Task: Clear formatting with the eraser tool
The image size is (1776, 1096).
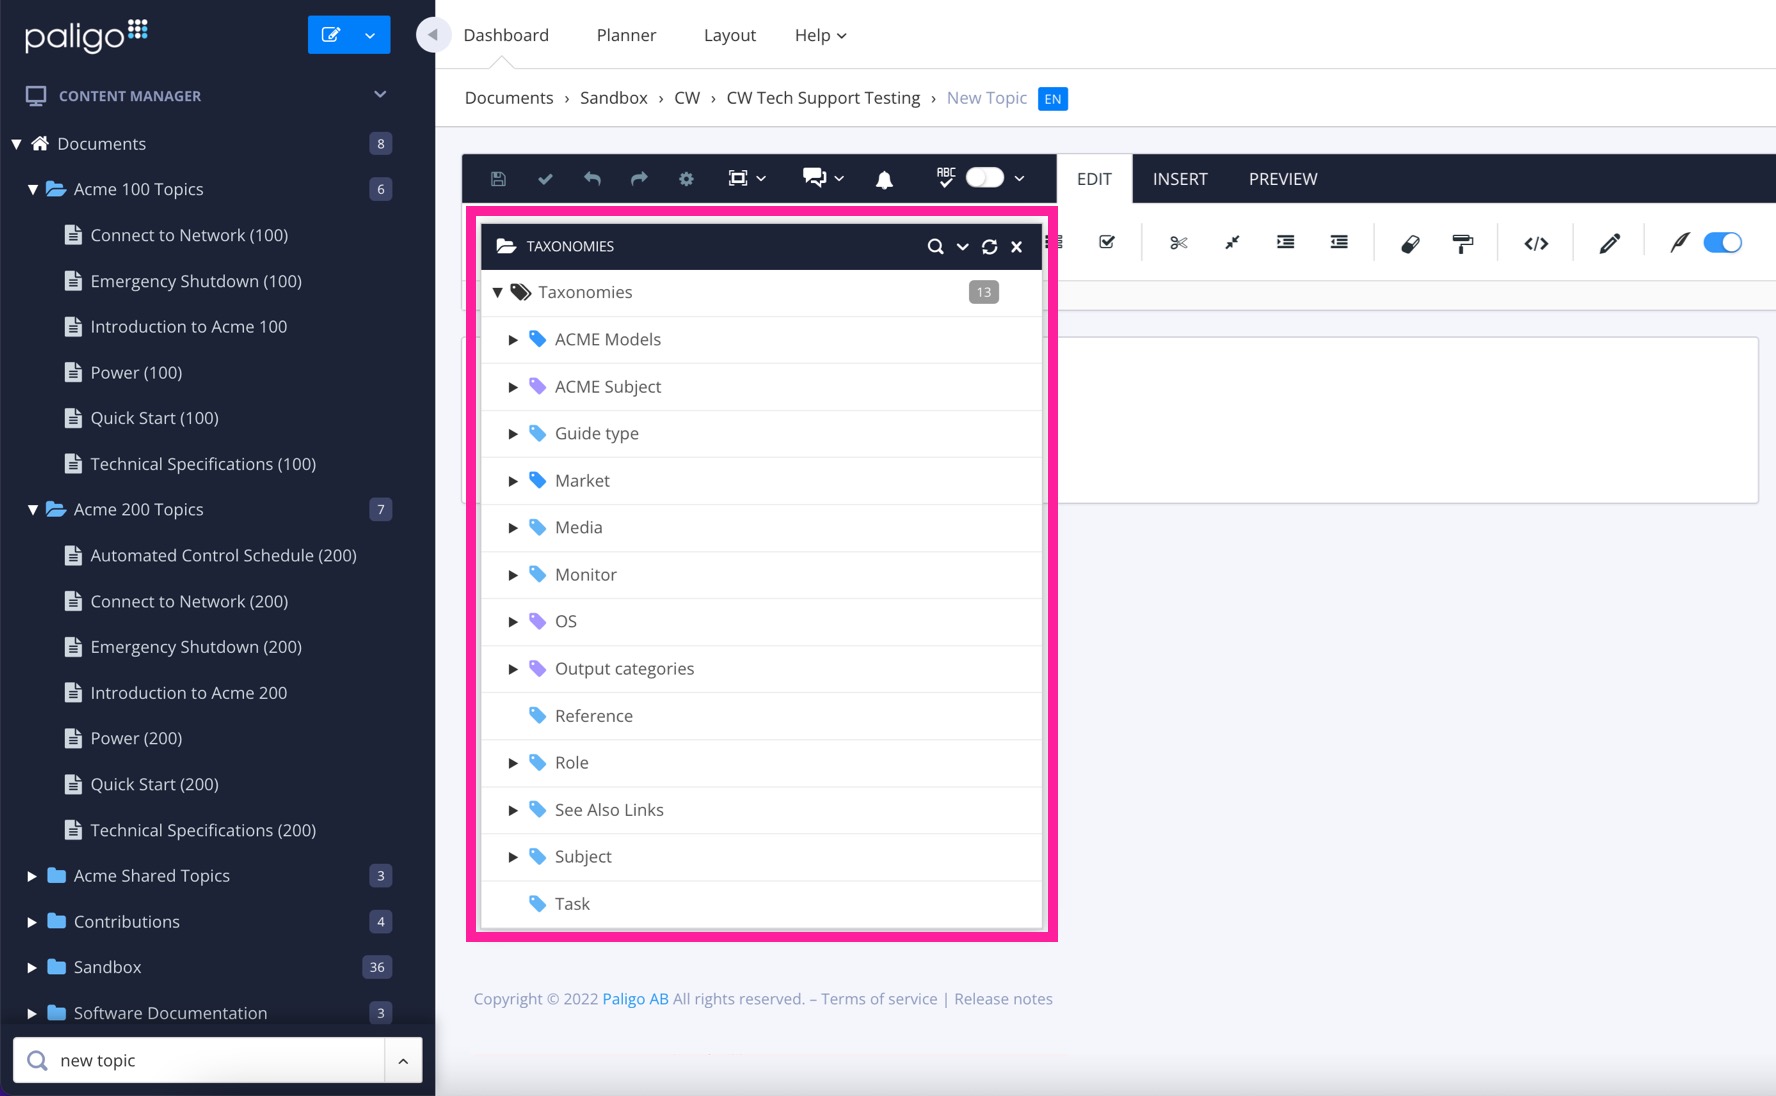Action: point(1410,243)
